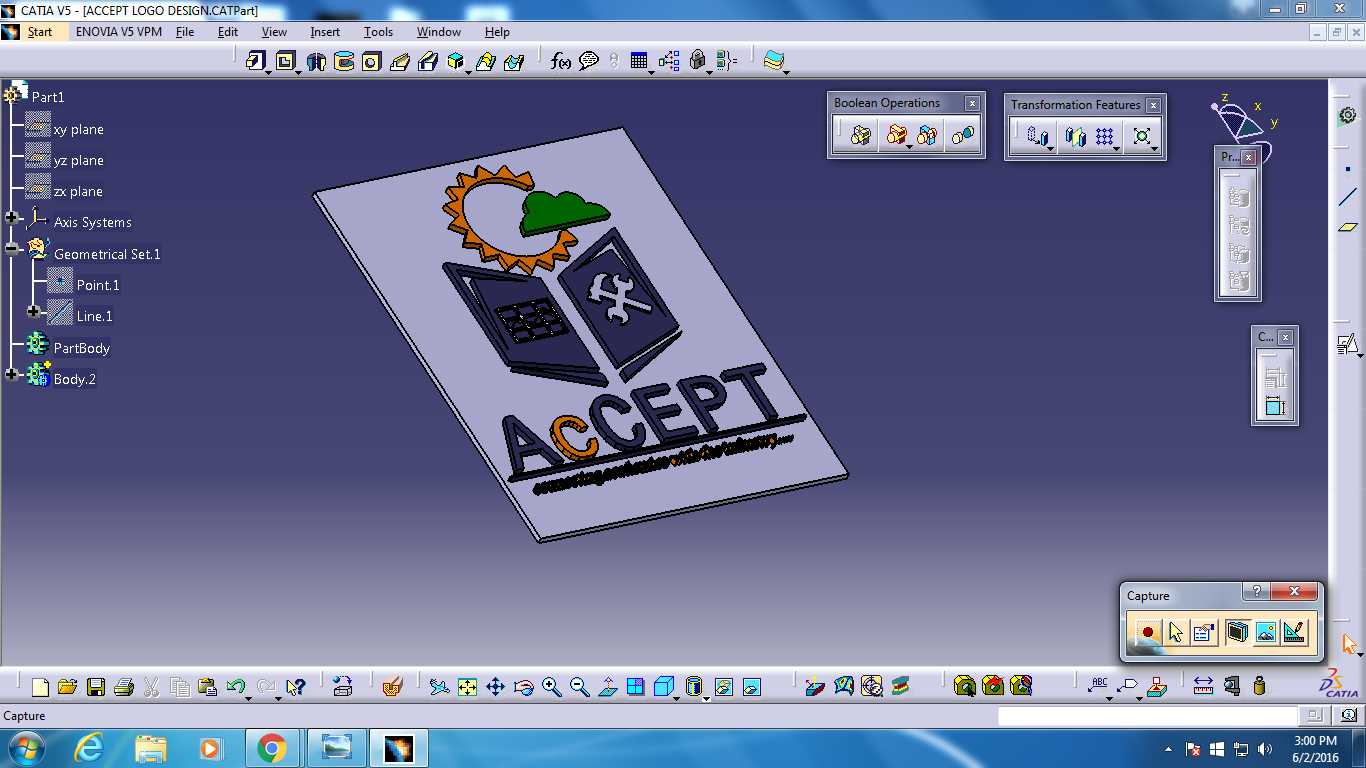Click the Scaling icon in Transformation Features
This screenshot has height=768, width=1366.
pyautogui.click(x=1141, y=136)
